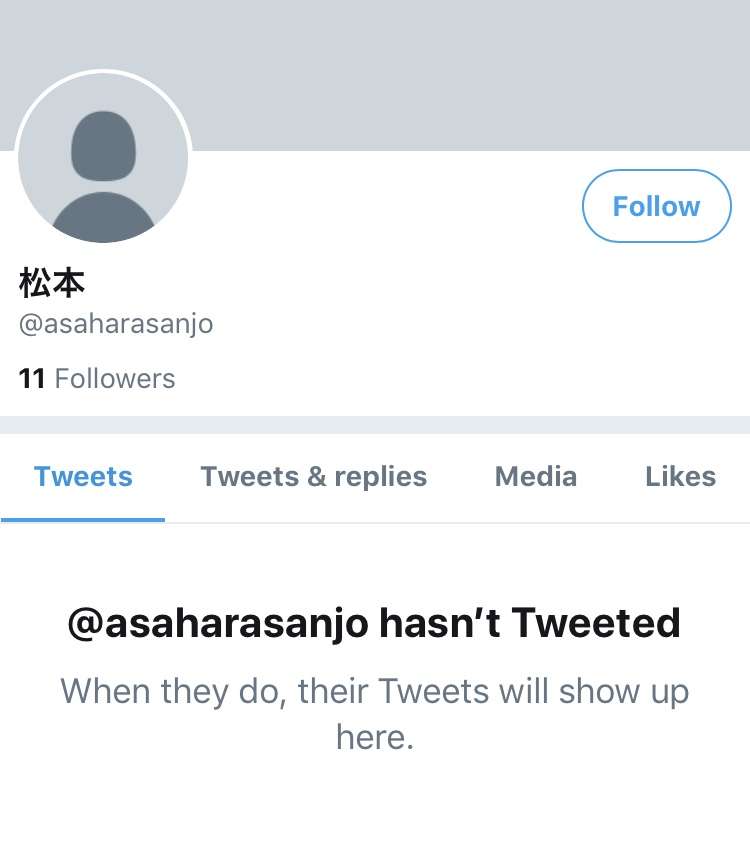Tap the @asaharasanjo handle under the name
This screenshot has width=750, height=857.
(116, 324)
